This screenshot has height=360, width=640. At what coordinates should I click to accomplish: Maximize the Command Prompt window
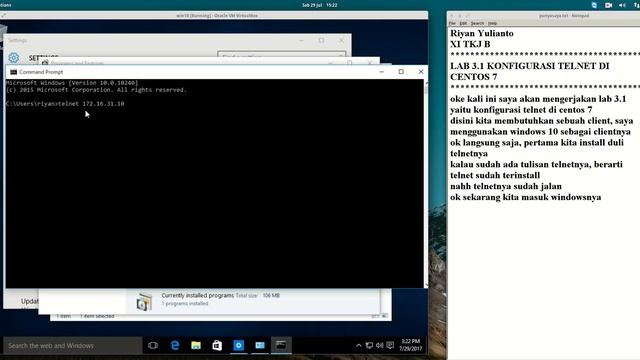coord(401,71)
